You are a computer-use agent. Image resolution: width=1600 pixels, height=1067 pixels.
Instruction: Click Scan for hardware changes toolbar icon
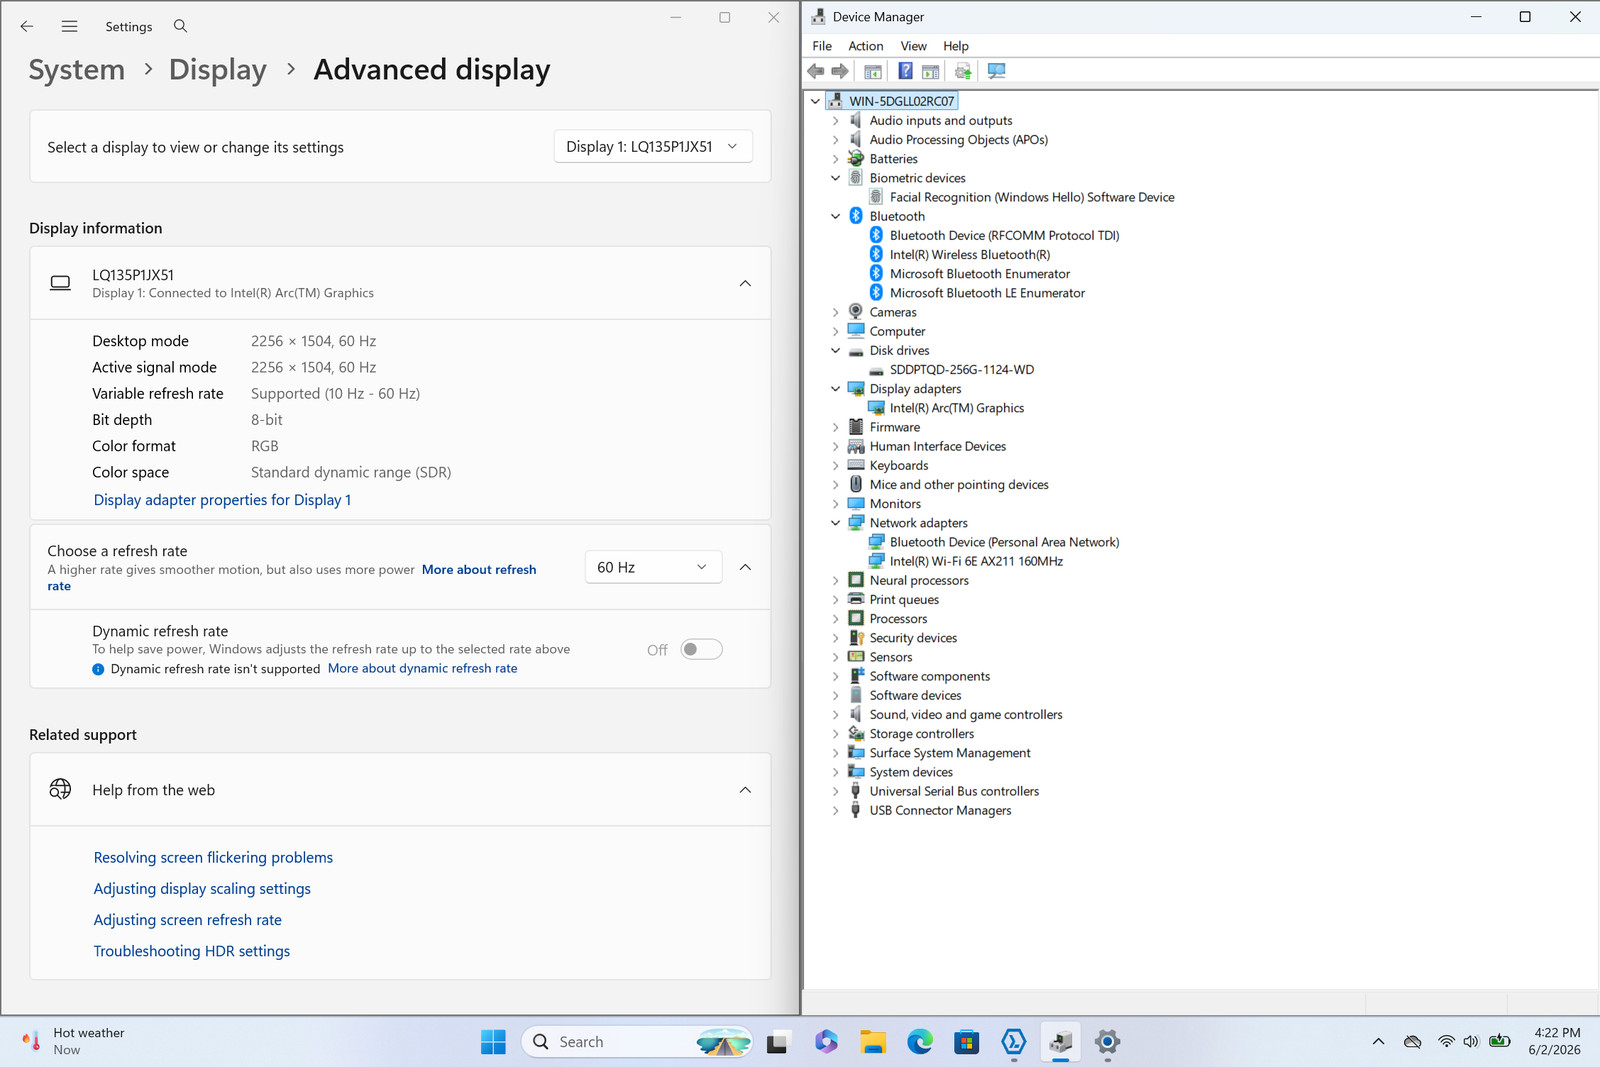(x=996, y=71)
